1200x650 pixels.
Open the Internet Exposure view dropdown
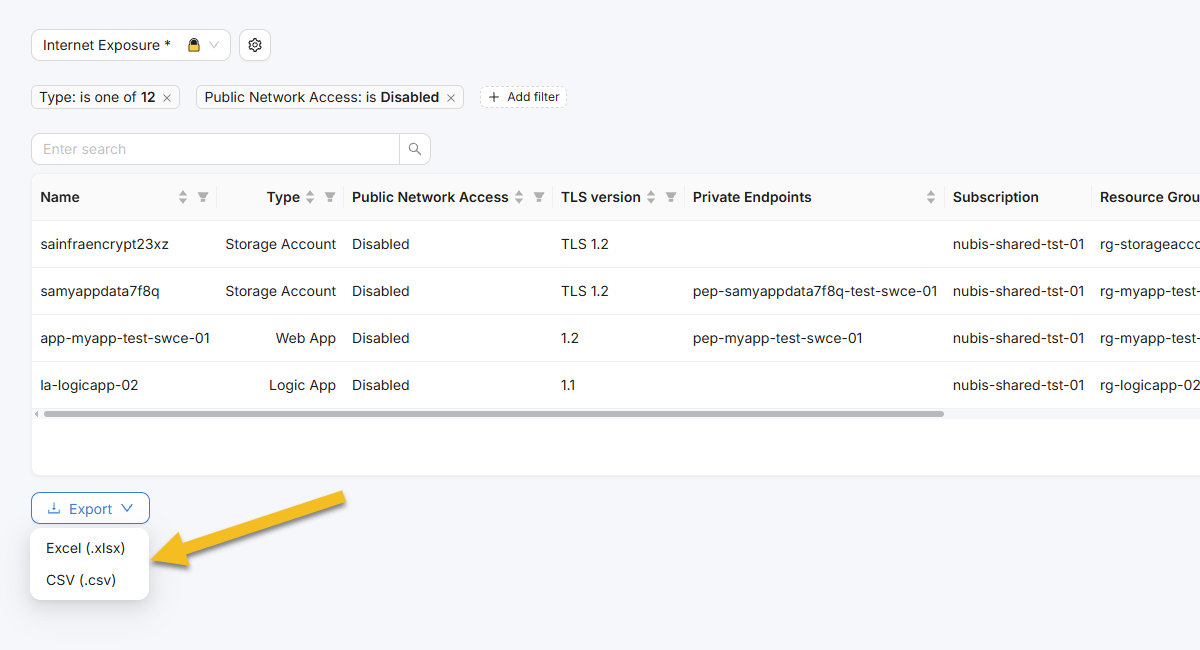pos(131,45)
